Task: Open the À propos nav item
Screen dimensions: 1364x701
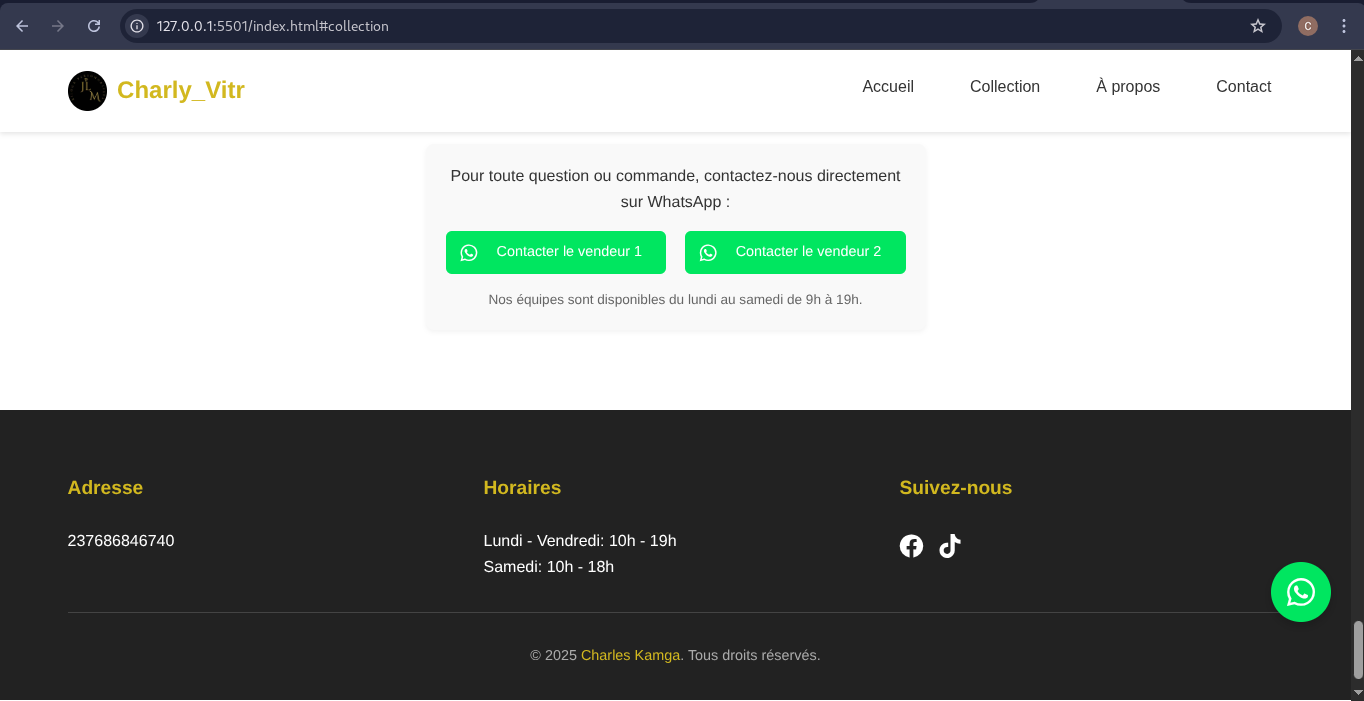Action: [x=1127, y=87]
